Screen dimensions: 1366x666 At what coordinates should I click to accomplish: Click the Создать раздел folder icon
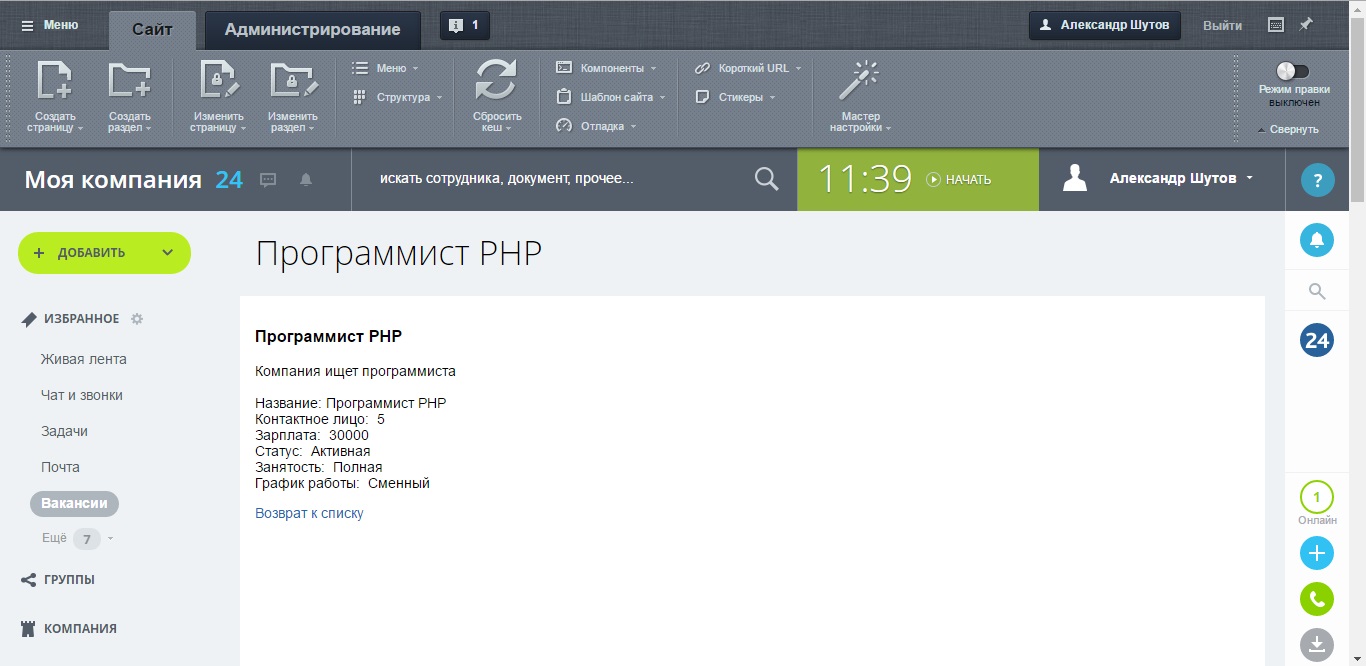click(129, 81)
